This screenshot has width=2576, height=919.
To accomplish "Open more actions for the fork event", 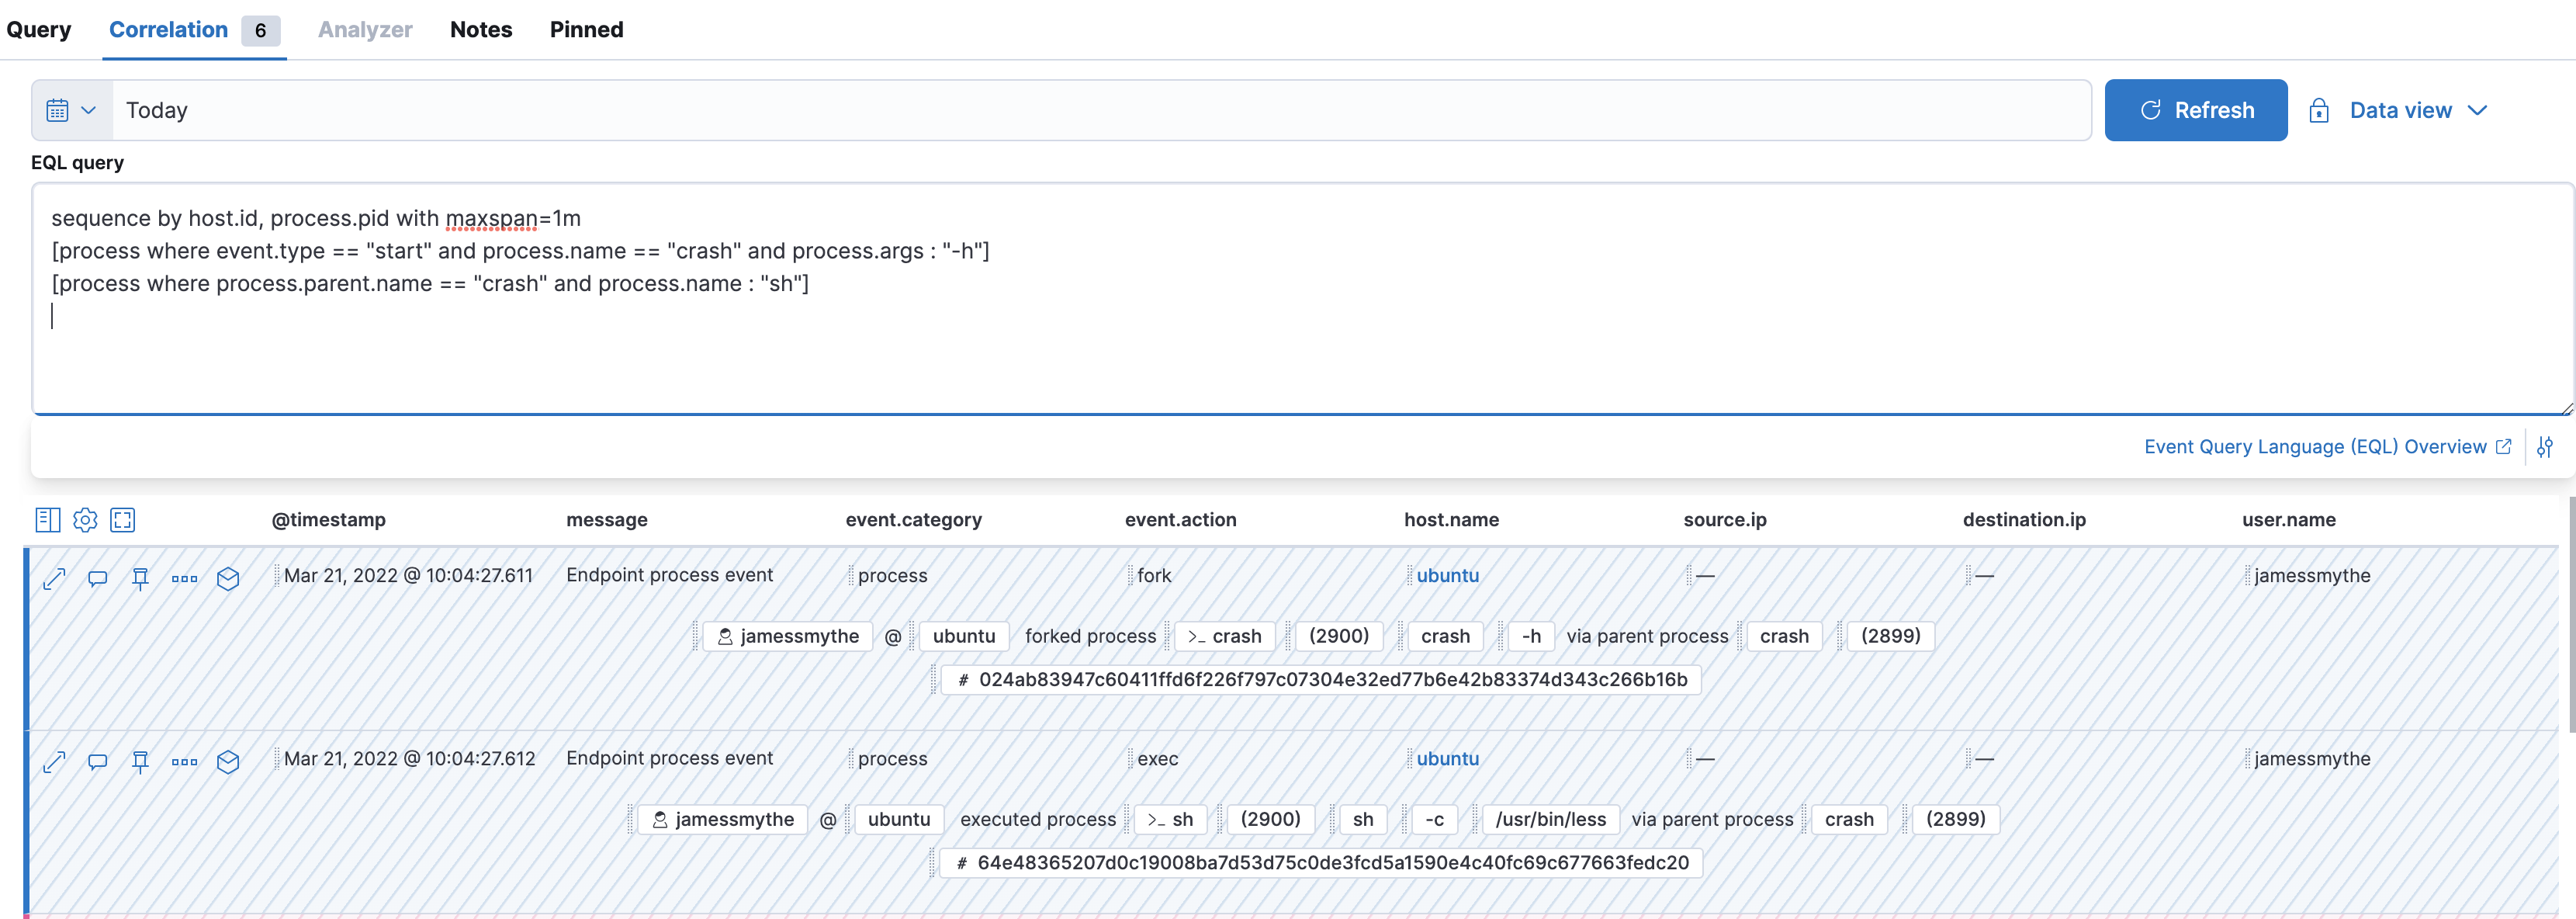I will point(183,578).
